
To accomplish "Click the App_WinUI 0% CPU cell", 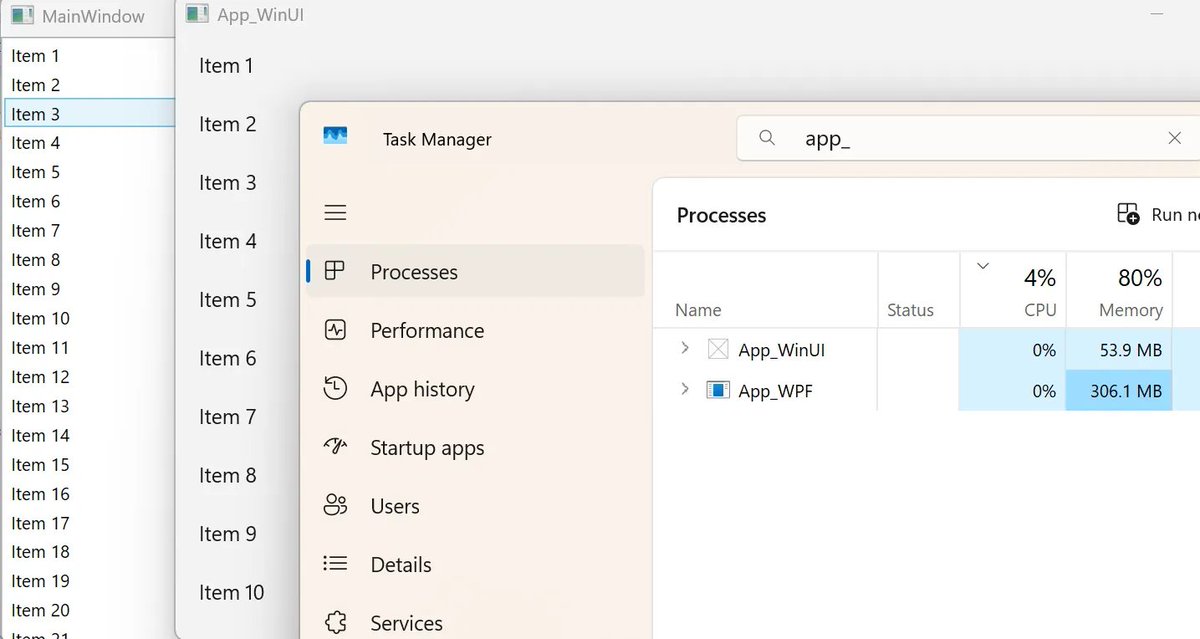I will pos(1013,350).
